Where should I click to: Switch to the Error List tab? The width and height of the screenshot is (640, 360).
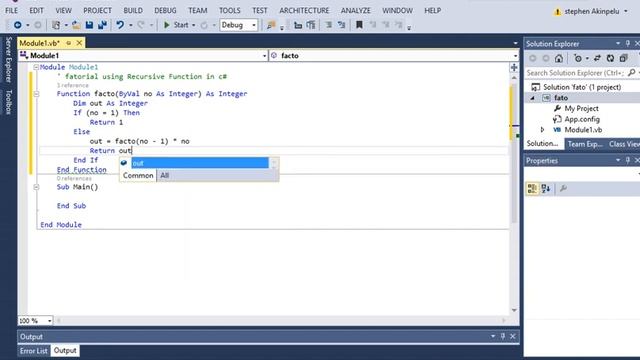33,351
